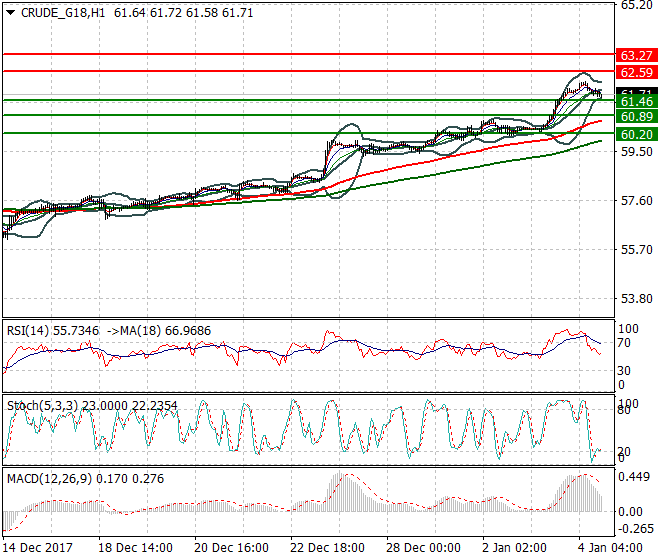660x560 pixels.
Task: Select the 14 Dec 2017 time axis label
Action: [37, 548]
